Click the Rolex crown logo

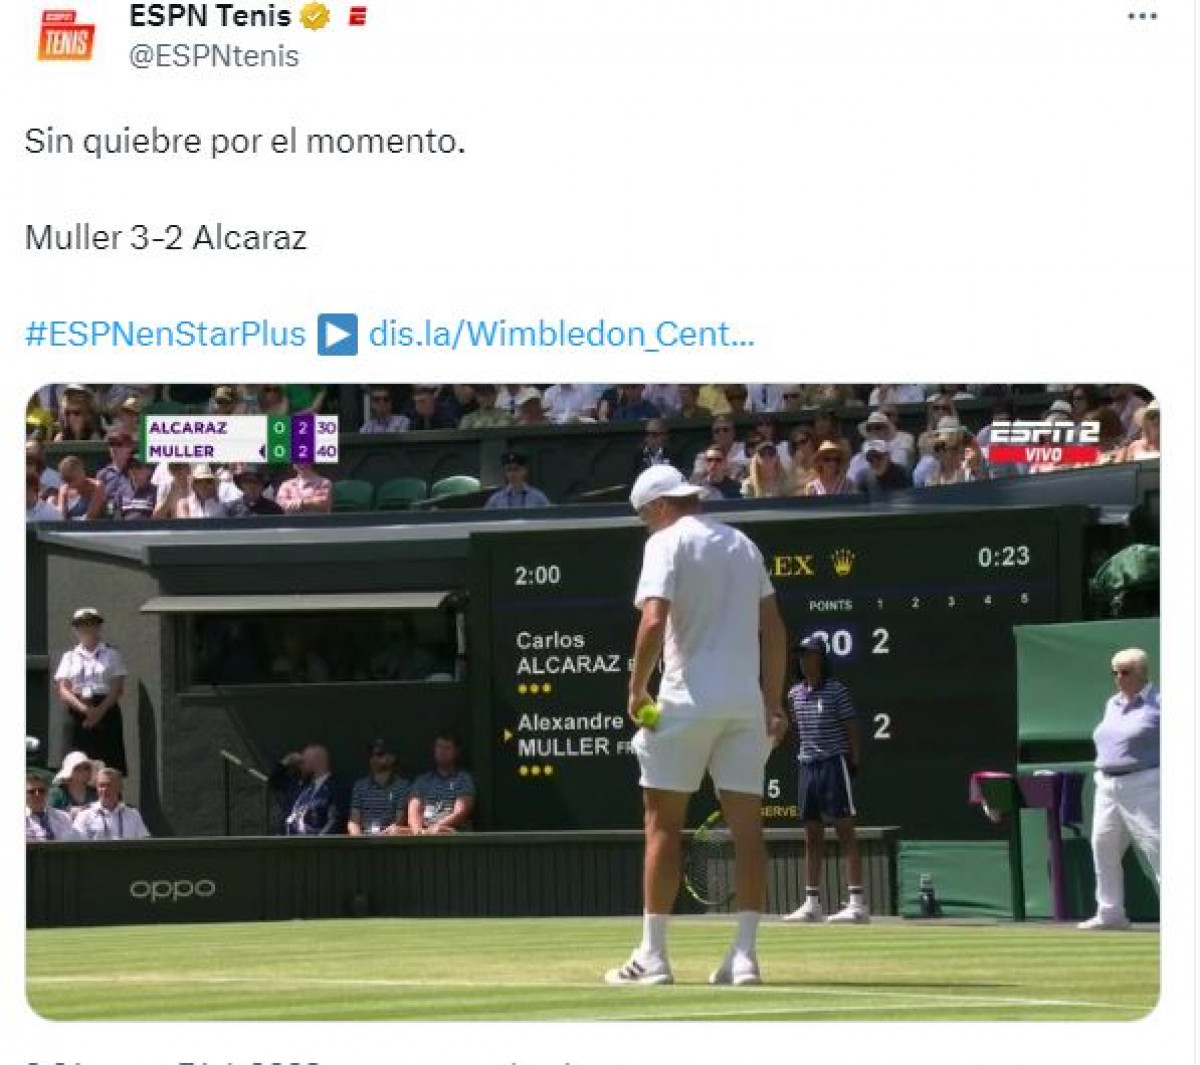pos(842,563)
